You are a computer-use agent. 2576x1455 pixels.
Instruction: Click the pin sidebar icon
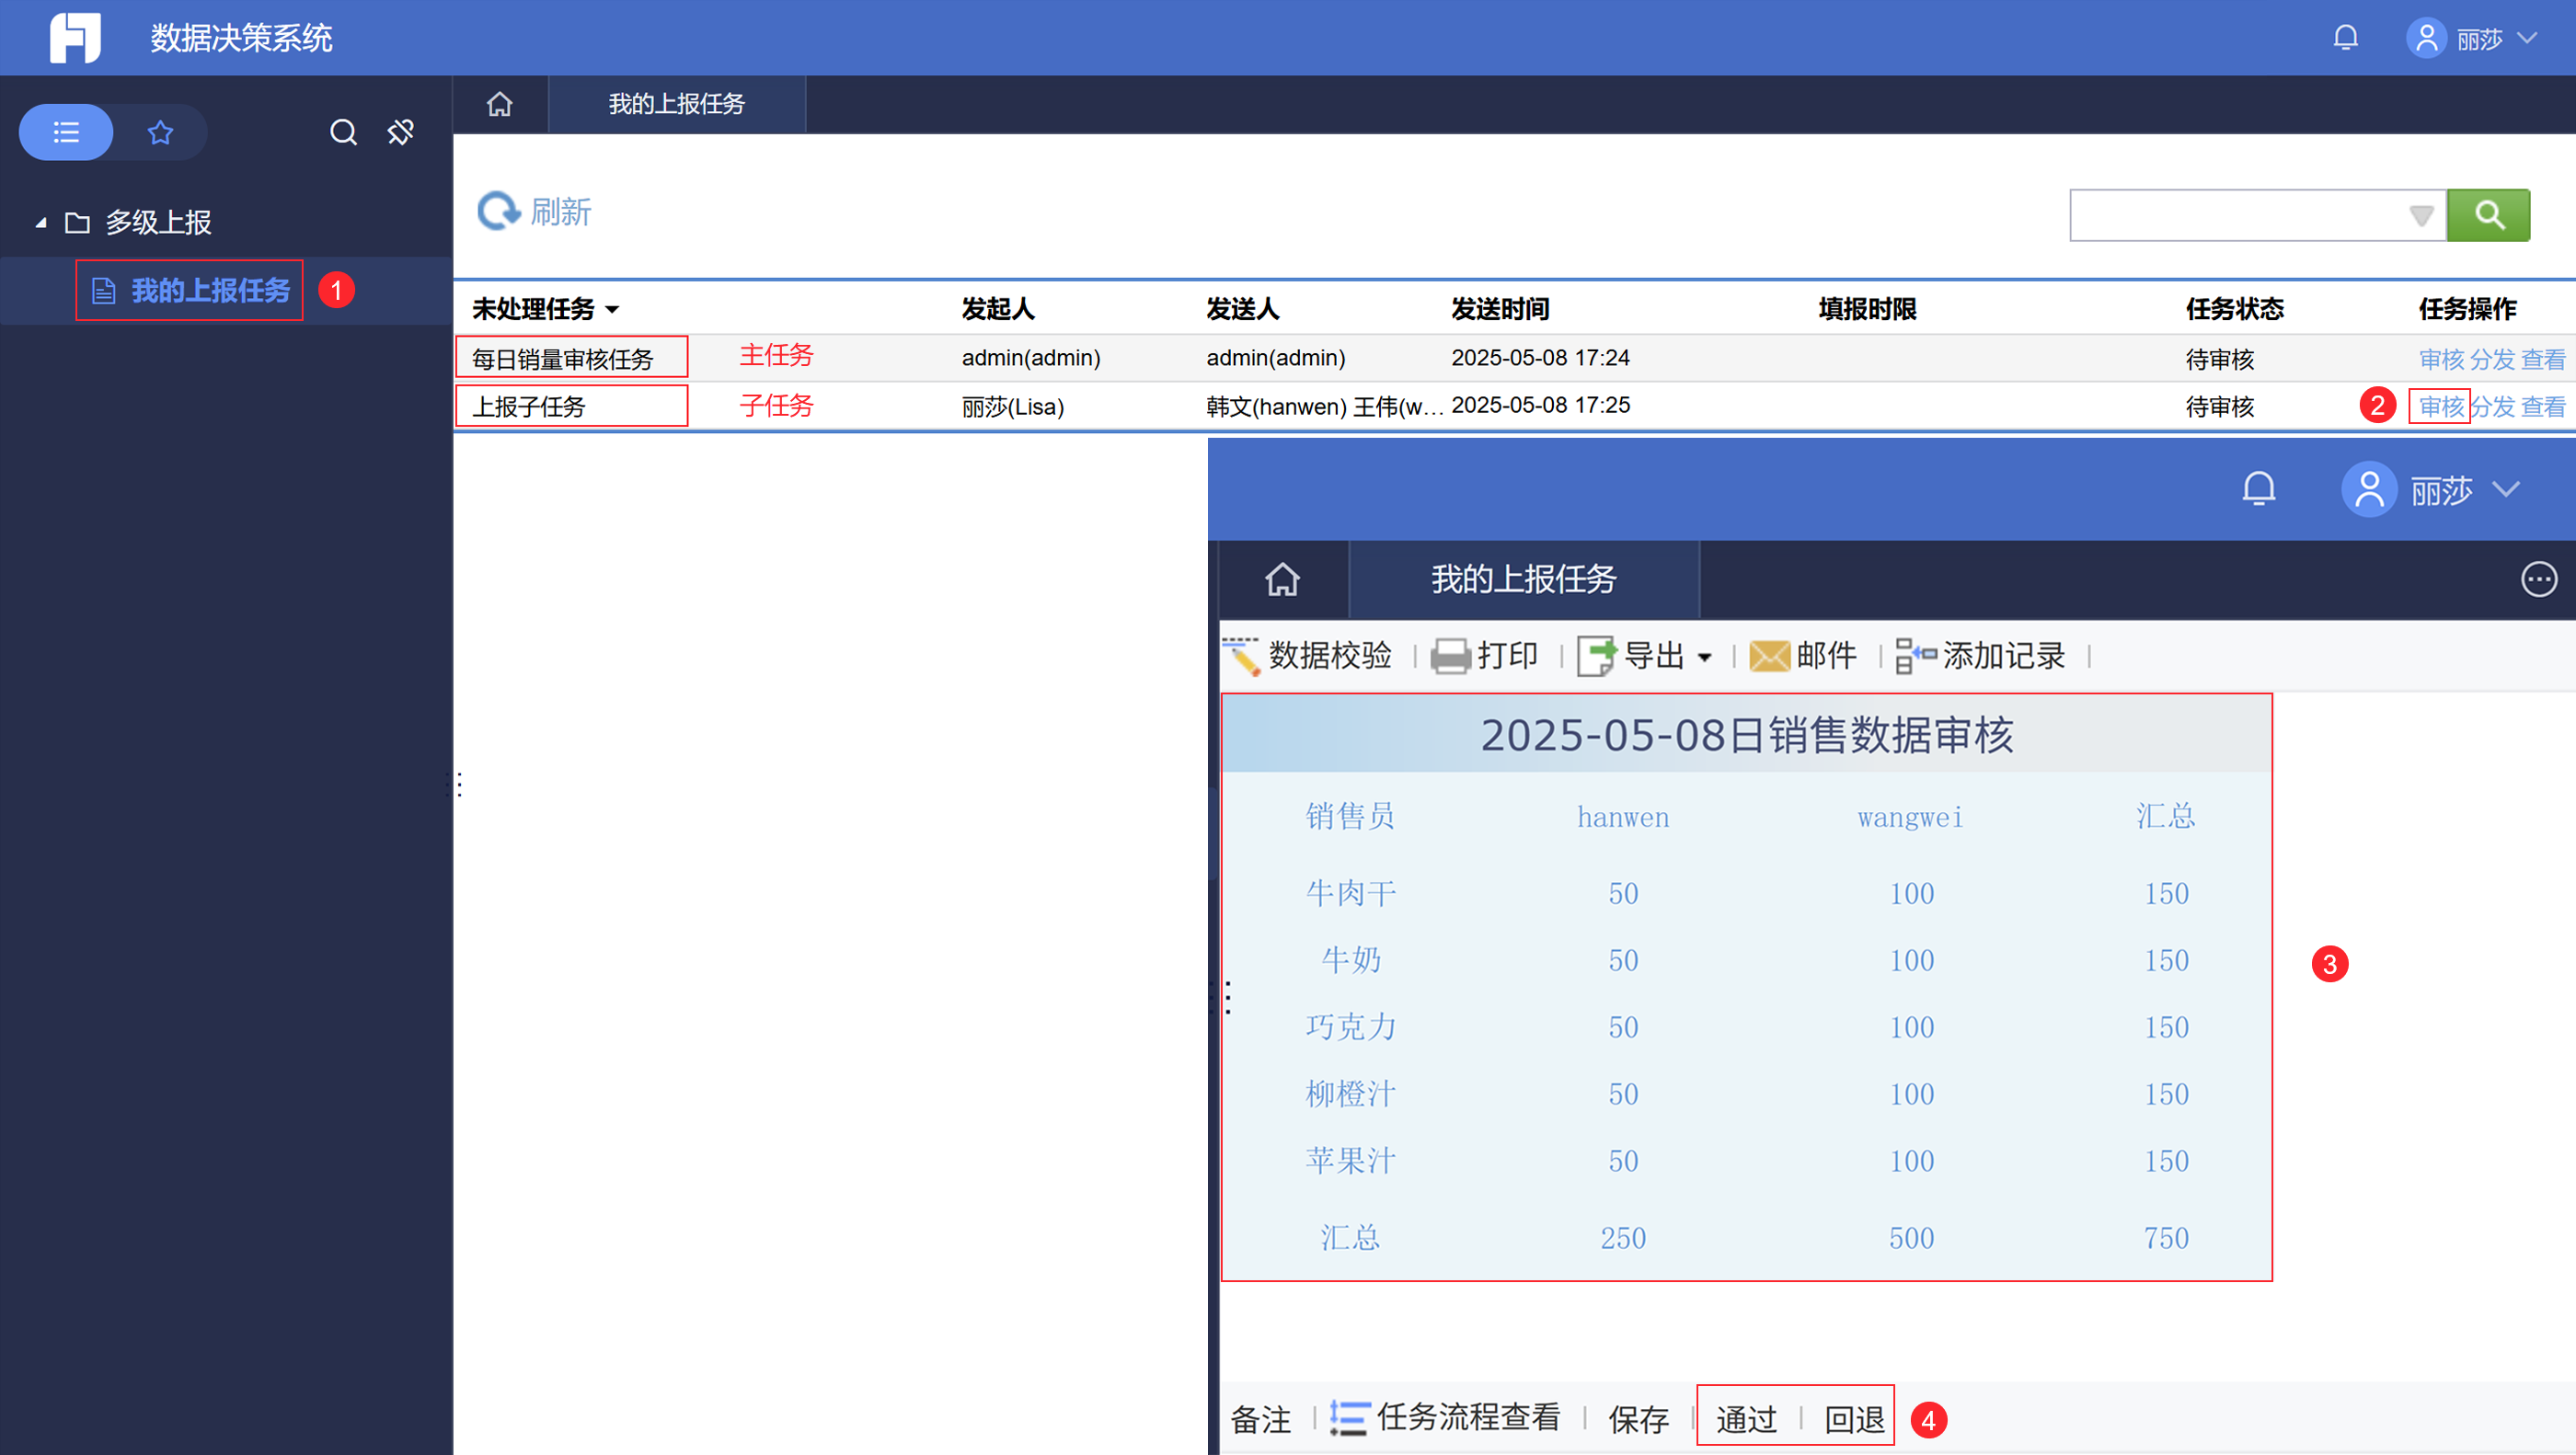click(401, 132)
